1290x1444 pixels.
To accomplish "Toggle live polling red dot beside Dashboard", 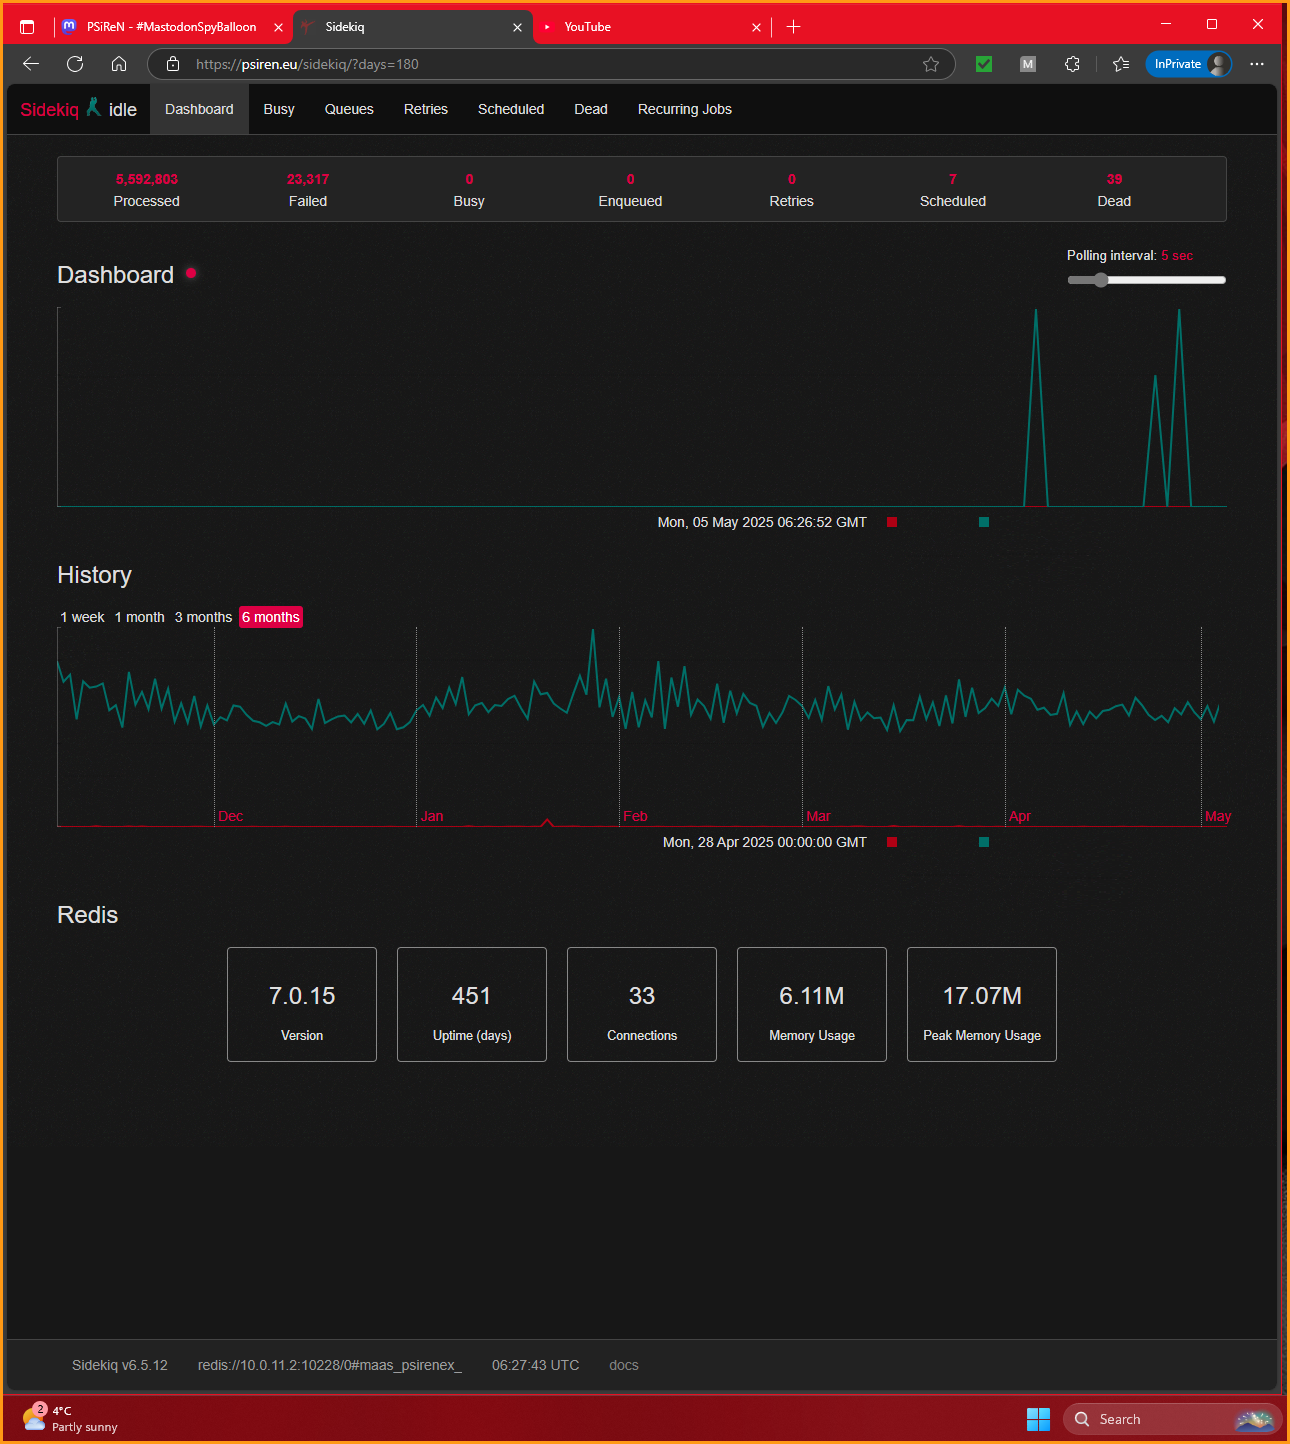I will (x=191, y=273).
